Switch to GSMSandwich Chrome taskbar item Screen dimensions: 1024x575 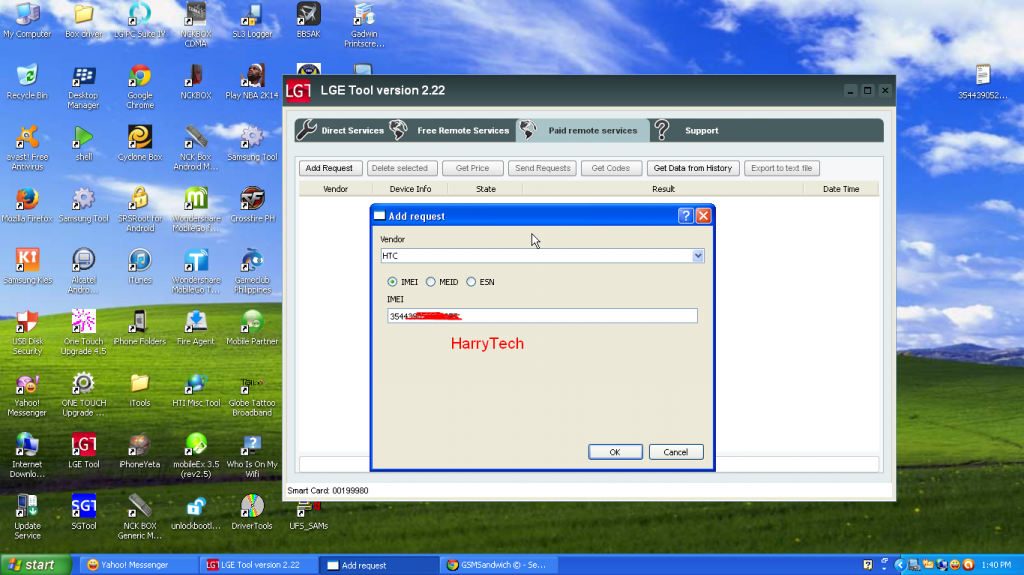click(499, 565)
